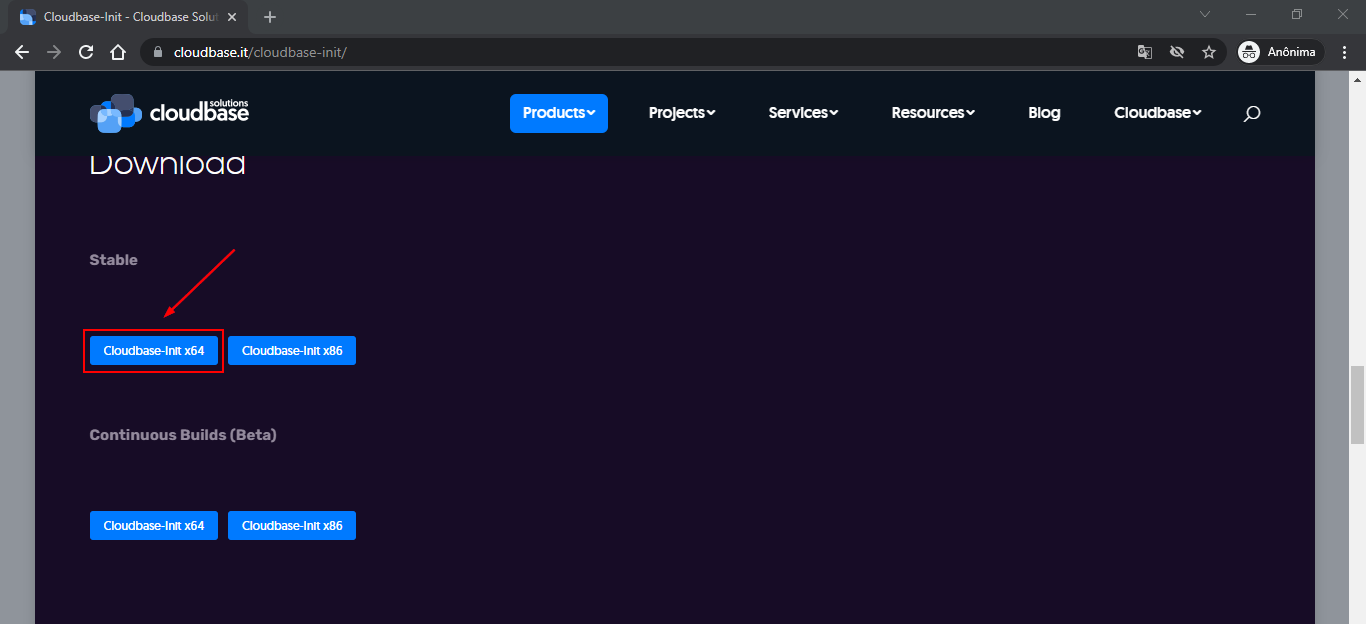The height and width of the screenshot is (624, 1366).
Task: Reload the page with the refresh icon
Action: point(86,52)
